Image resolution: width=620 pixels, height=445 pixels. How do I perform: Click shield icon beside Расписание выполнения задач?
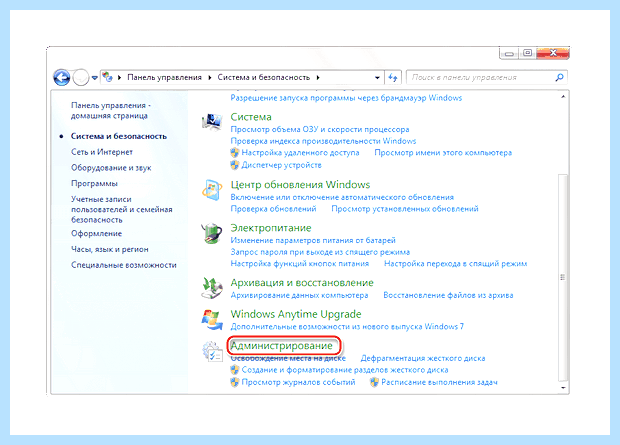[374, 382]
